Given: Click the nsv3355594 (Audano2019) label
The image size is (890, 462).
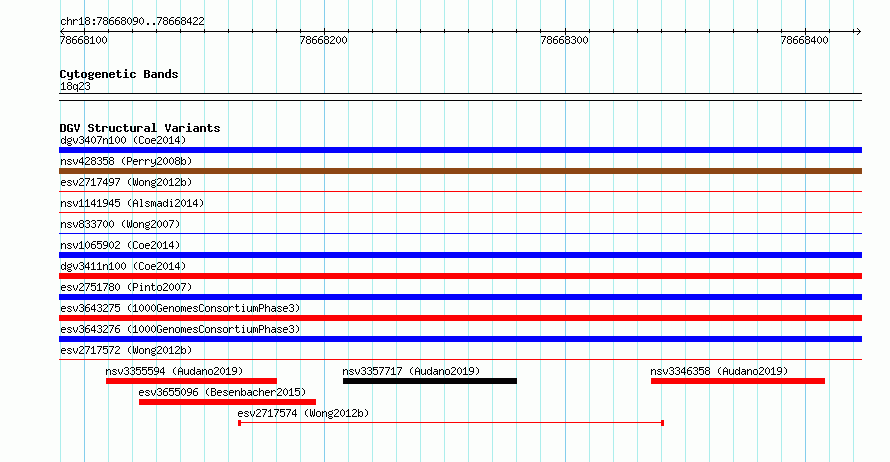Looking at the screenshot, I should pos(174,371).
